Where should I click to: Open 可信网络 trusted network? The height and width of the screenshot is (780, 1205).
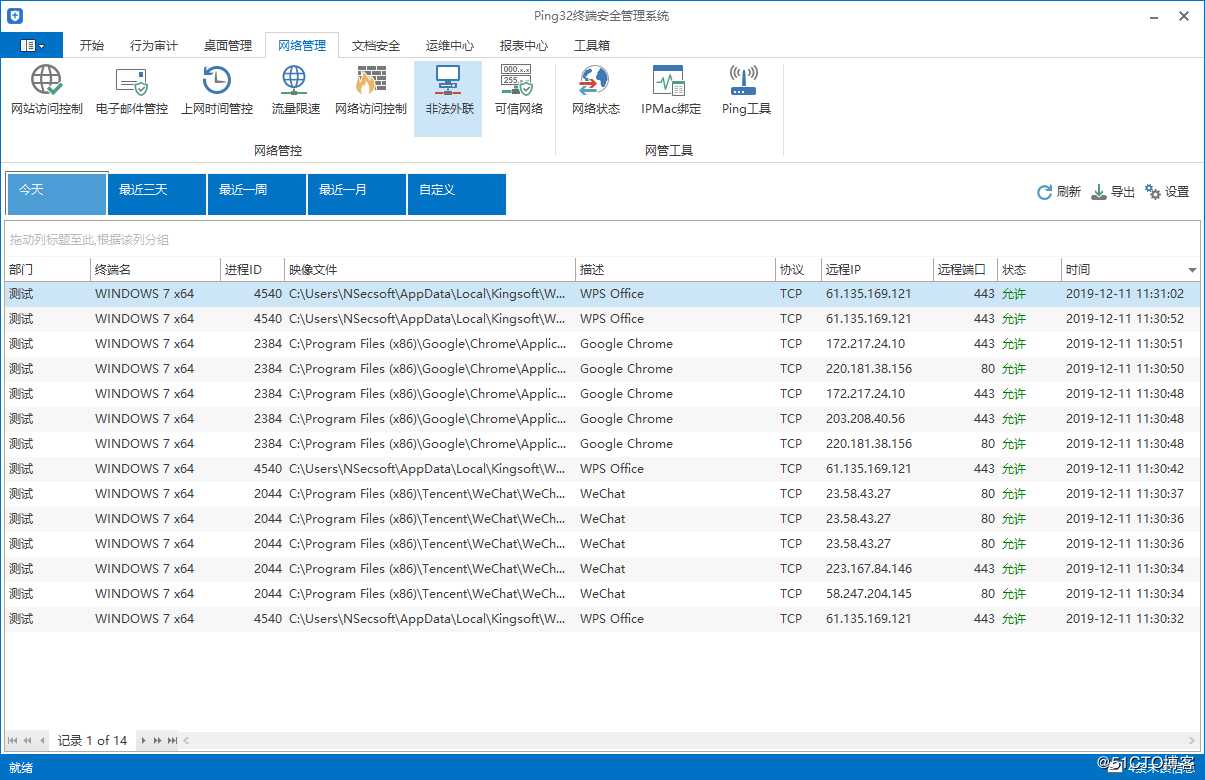[519, 93]
